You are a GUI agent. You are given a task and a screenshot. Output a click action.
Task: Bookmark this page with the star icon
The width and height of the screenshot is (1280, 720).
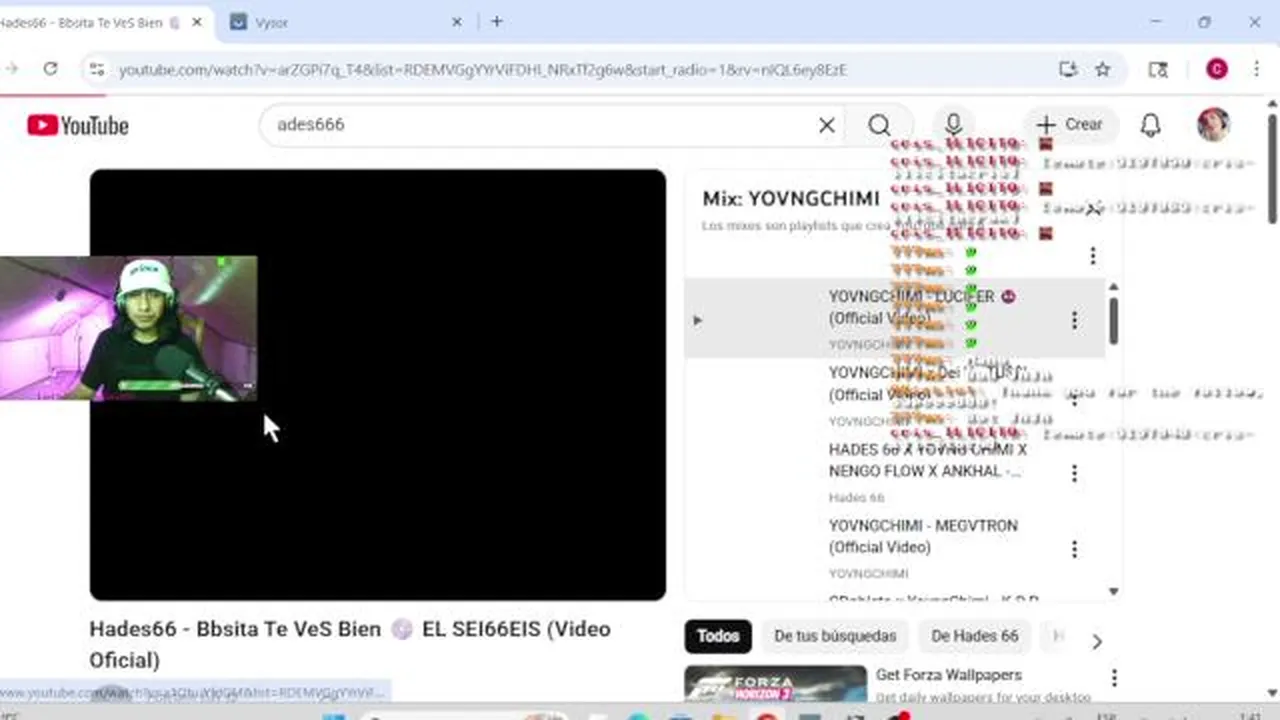(1103, 69)
